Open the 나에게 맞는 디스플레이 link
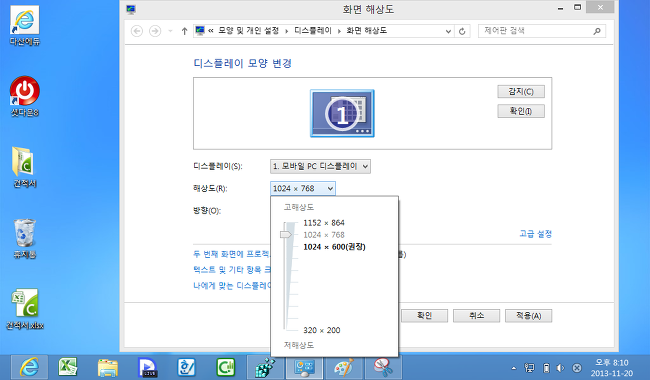The width and height of the screenshot is (650, 380). click(x=232, y=286)
